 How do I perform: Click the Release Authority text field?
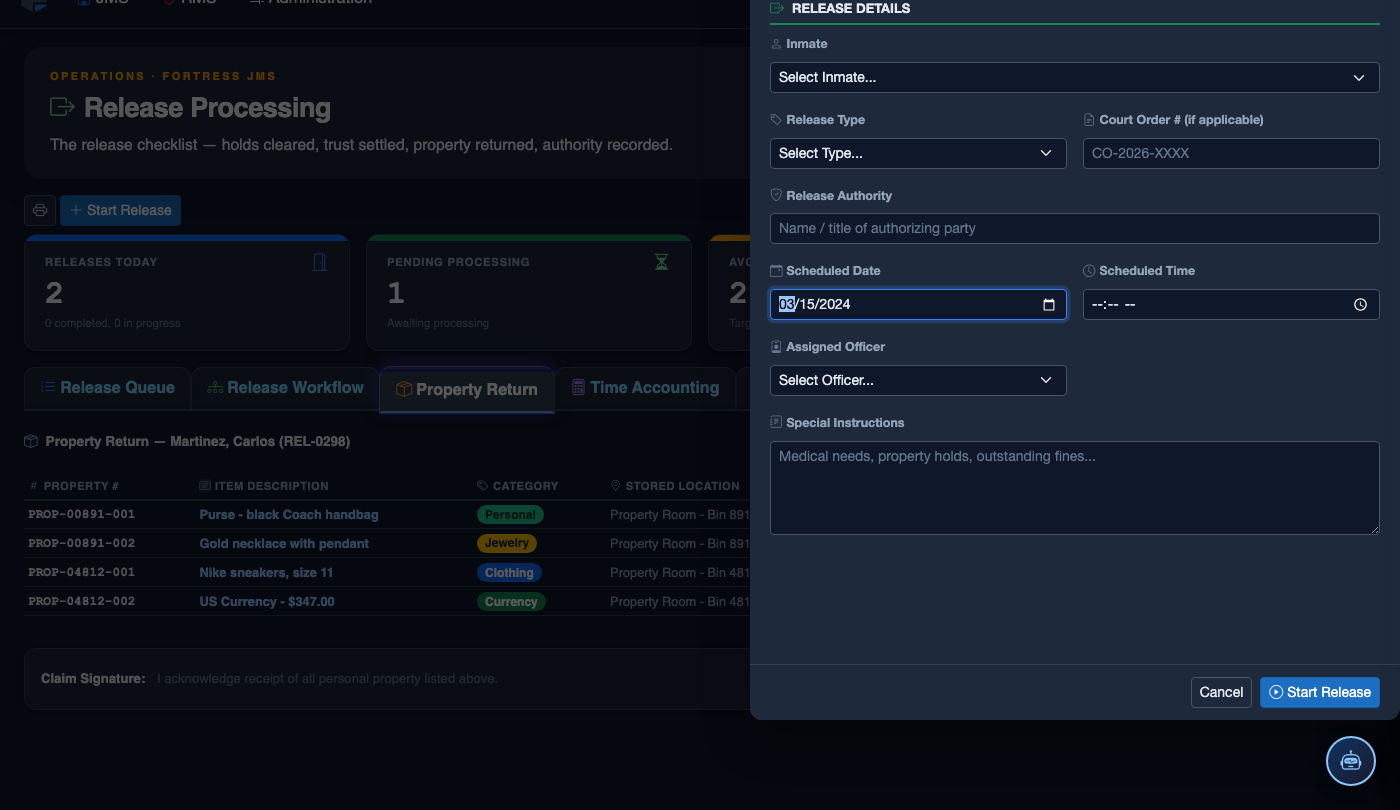click(x=1074, y=228)
